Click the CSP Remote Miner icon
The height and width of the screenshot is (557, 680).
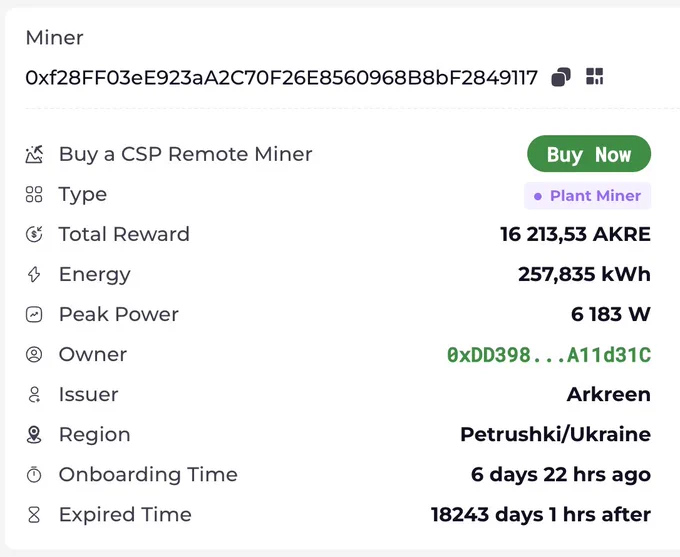(34, 154)
